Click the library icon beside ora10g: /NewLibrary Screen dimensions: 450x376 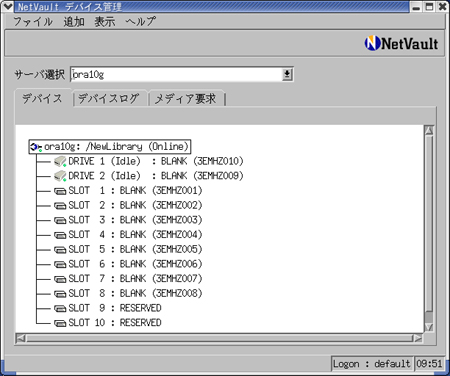[x=36, y=147]
